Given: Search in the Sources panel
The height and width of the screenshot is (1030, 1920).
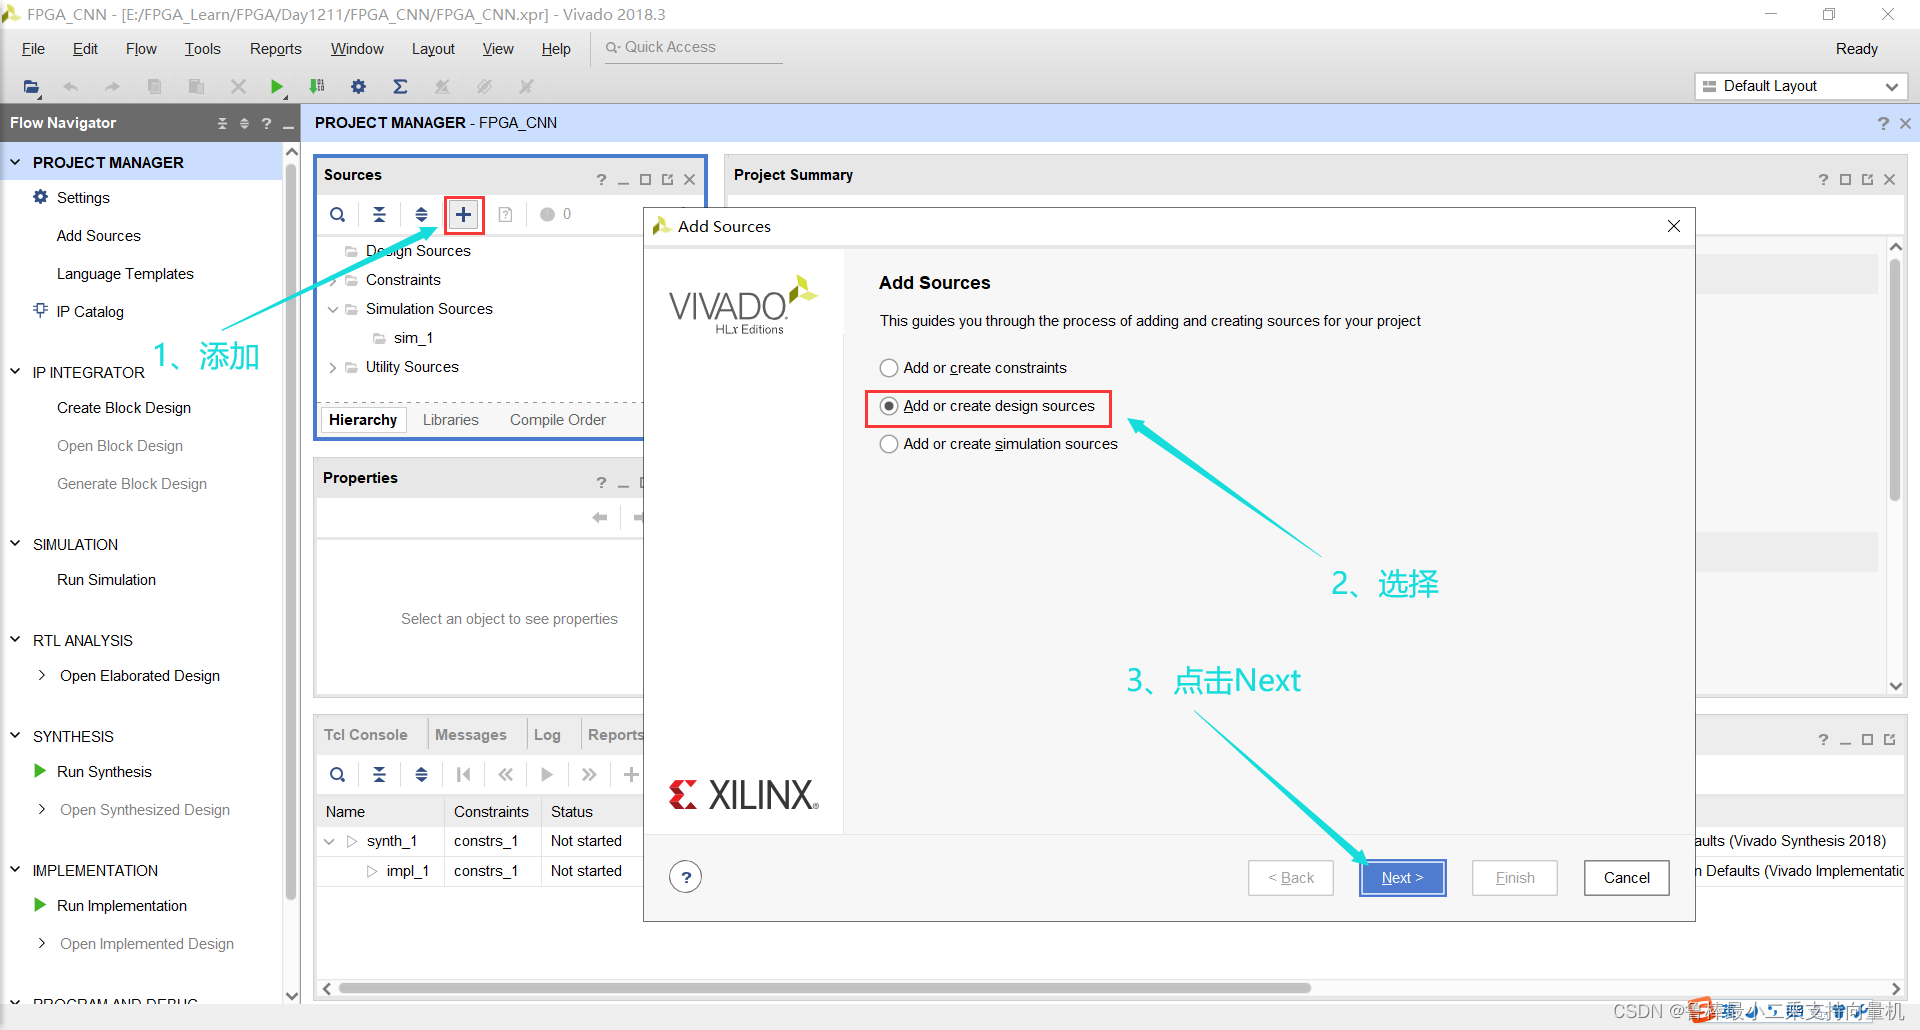Looking at the screenshot, I should (338, 214).
